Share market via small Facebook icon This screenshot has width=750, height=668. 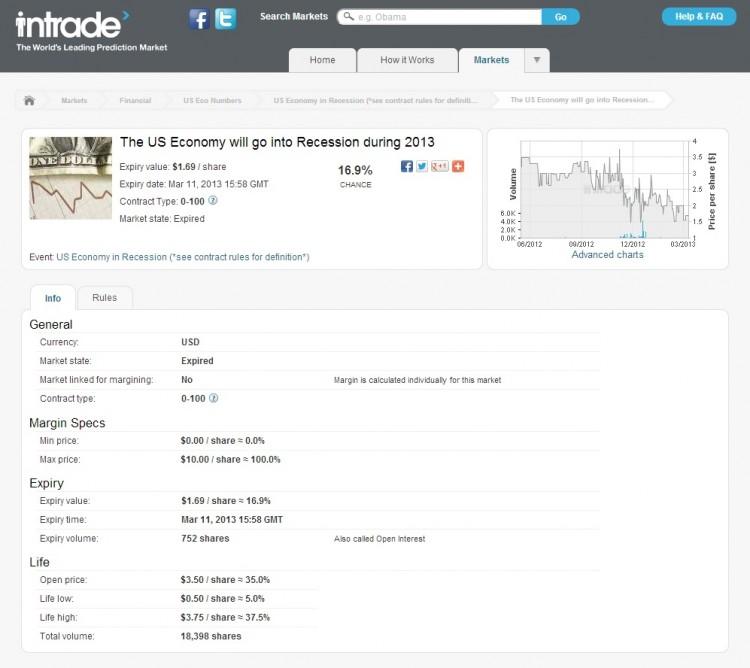[407, 166]
